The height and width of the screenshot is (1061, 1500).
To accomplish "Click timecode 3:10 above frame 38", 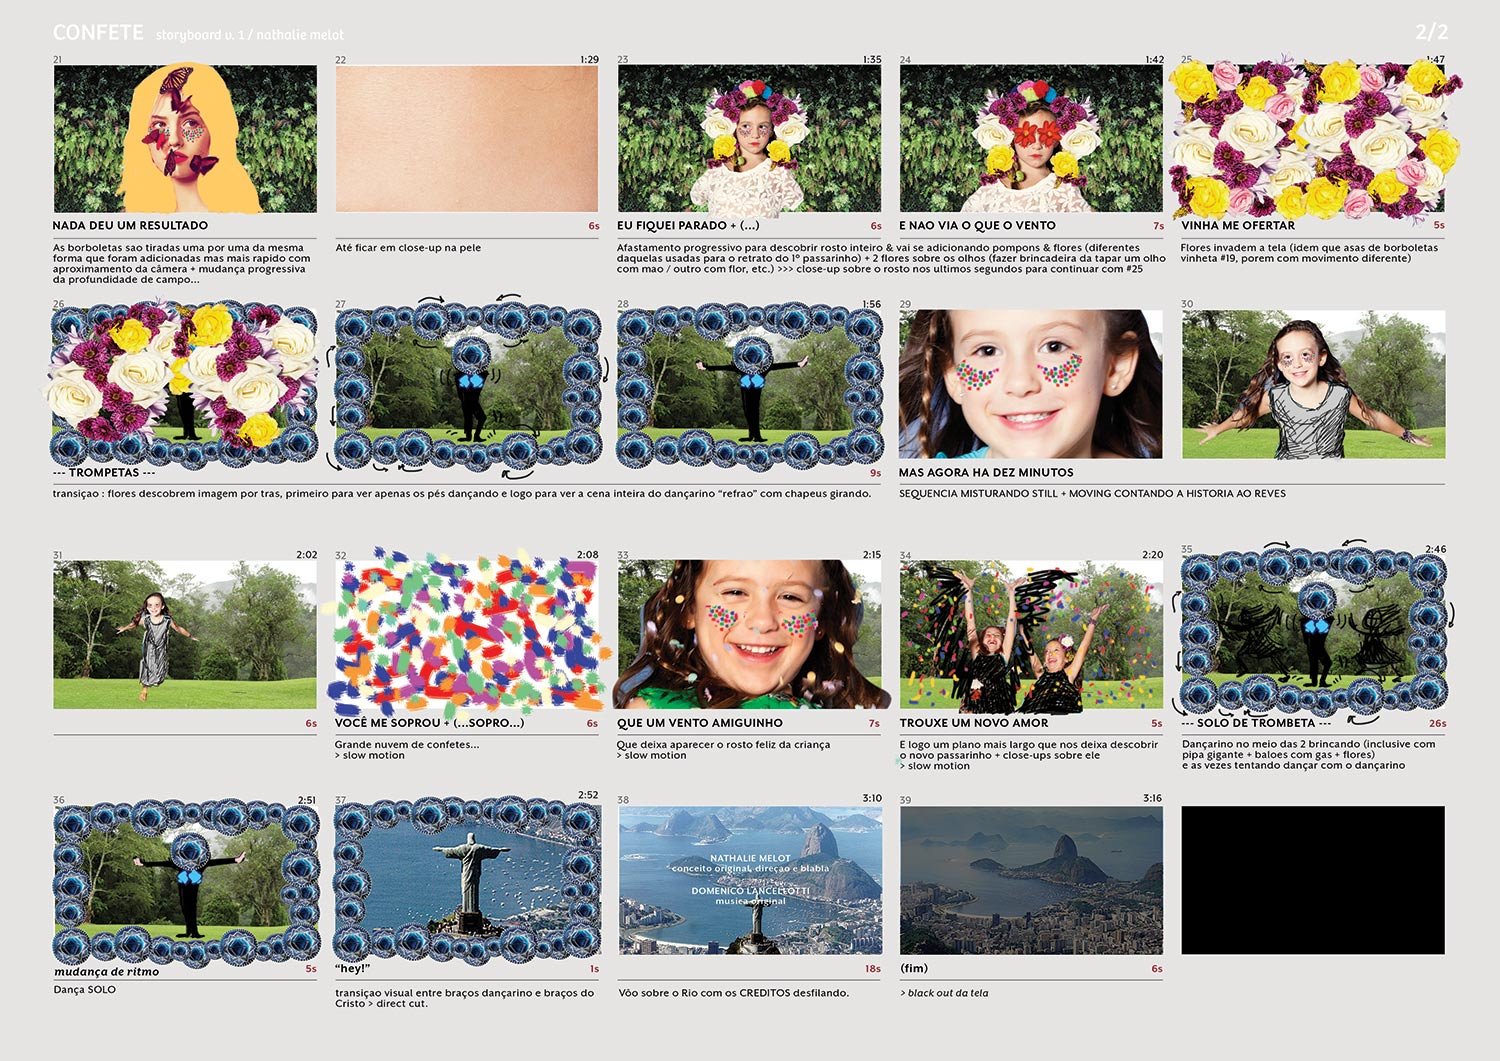I will (x=872, y=799).
